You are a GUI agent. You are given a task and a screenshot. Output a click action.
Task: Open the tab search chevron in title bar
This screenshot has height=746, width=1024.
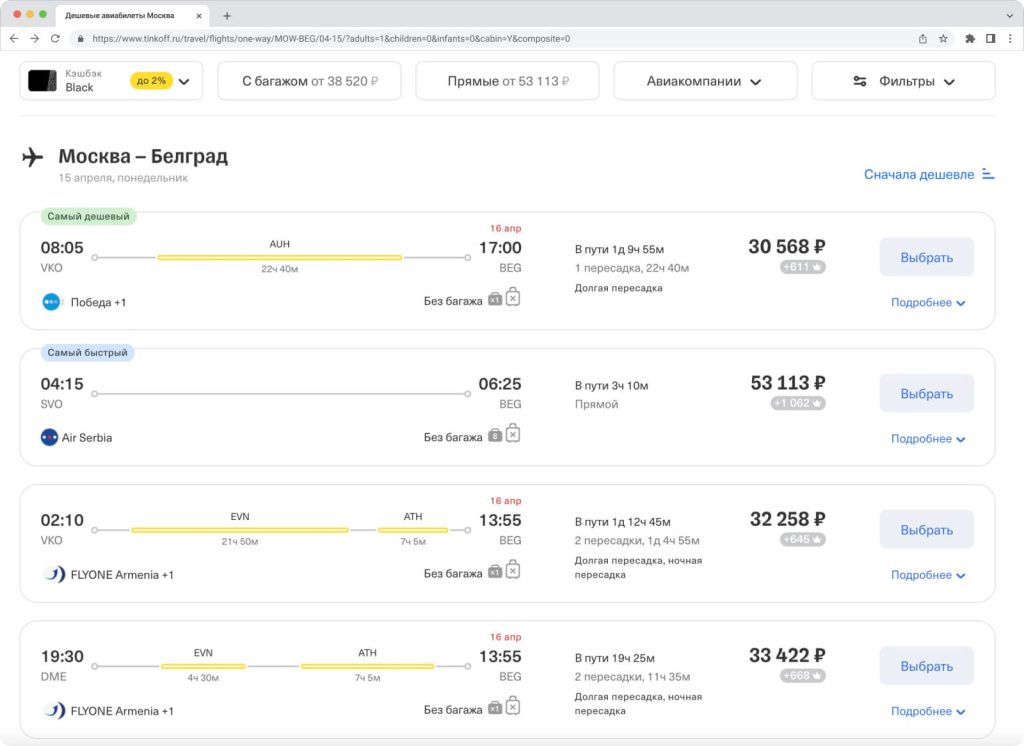[x=1010, y=16]
